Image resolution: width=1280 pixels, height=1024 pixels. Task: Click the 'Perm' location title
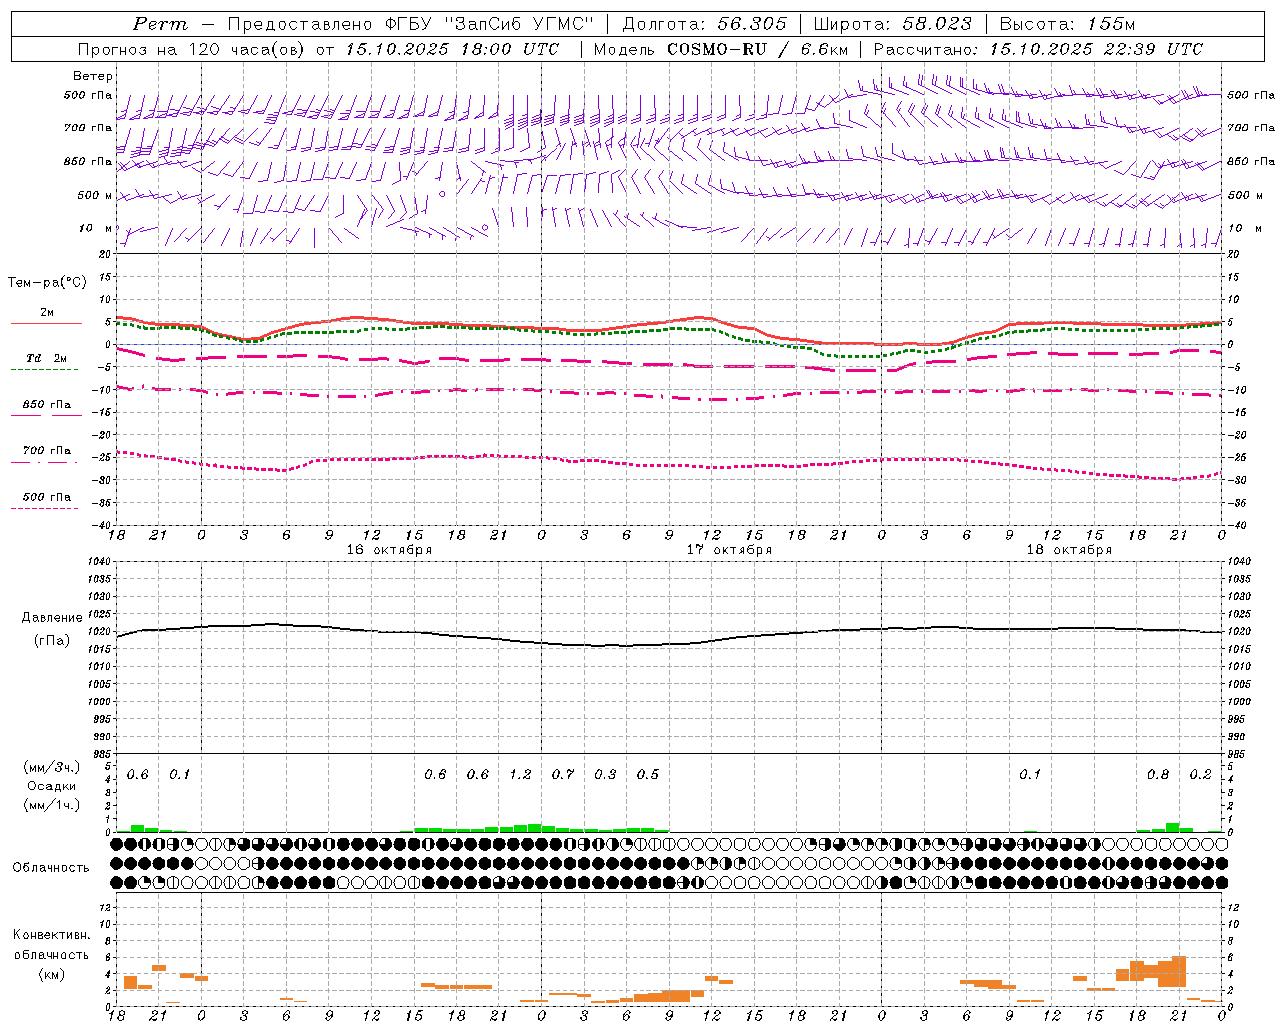160,24
